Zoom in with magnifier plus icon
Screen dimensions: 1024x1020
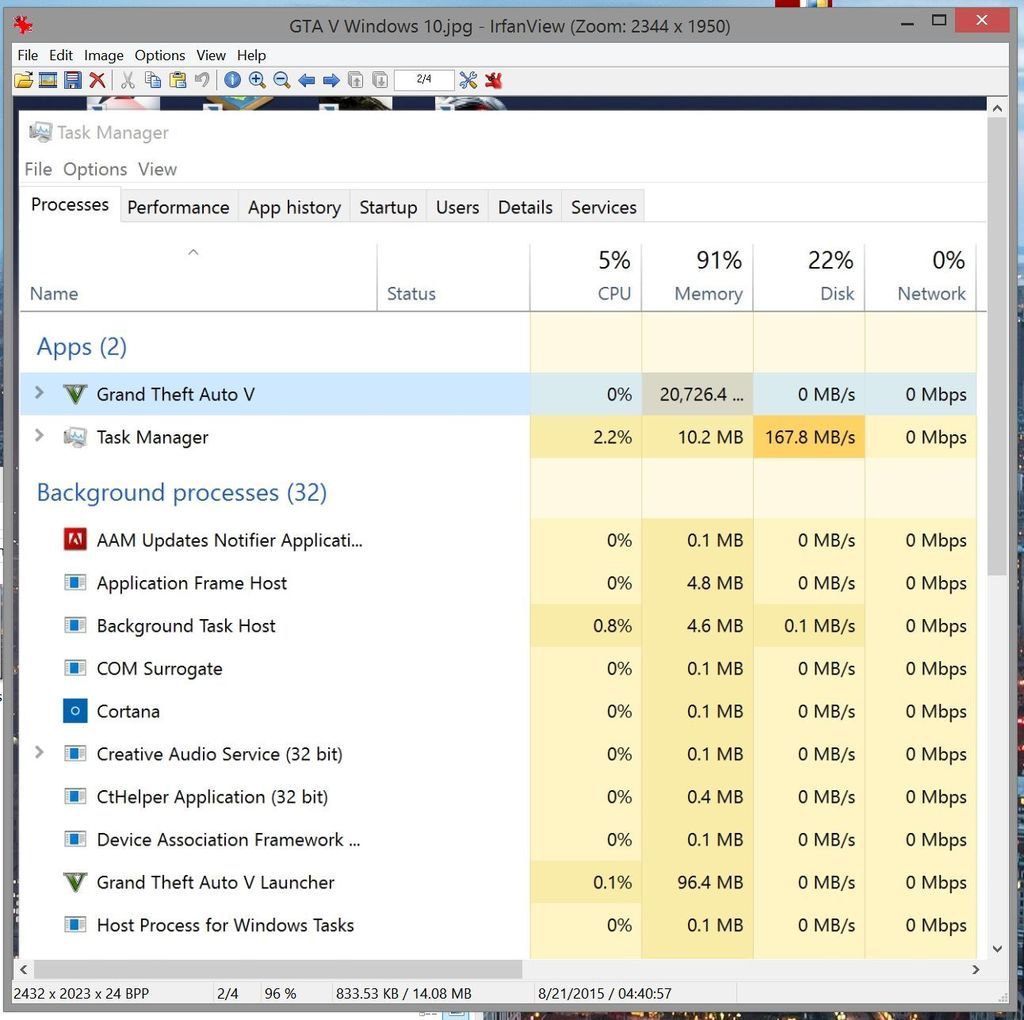[257, 80]
